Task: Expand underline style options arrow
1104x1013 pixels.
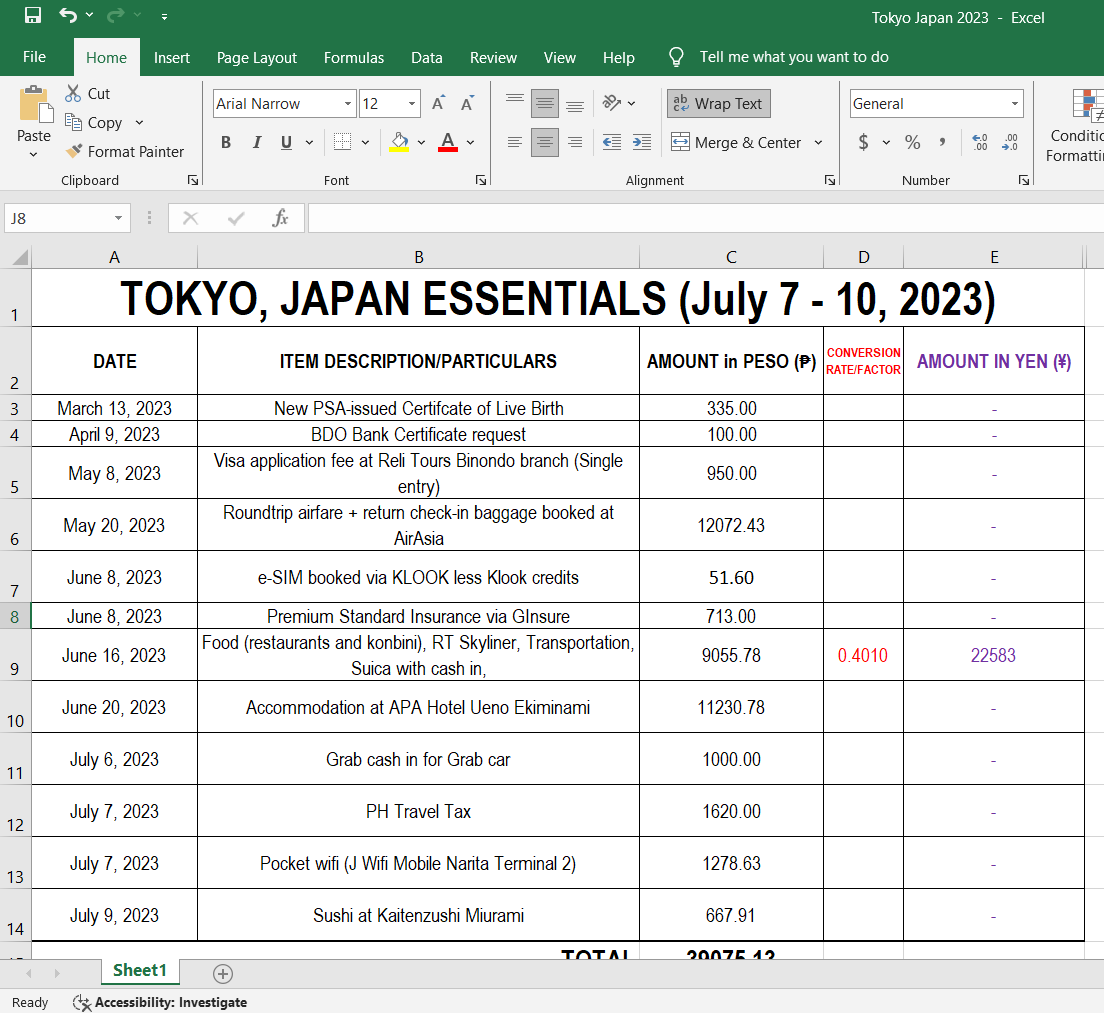Action: click(x=309, y=142)
